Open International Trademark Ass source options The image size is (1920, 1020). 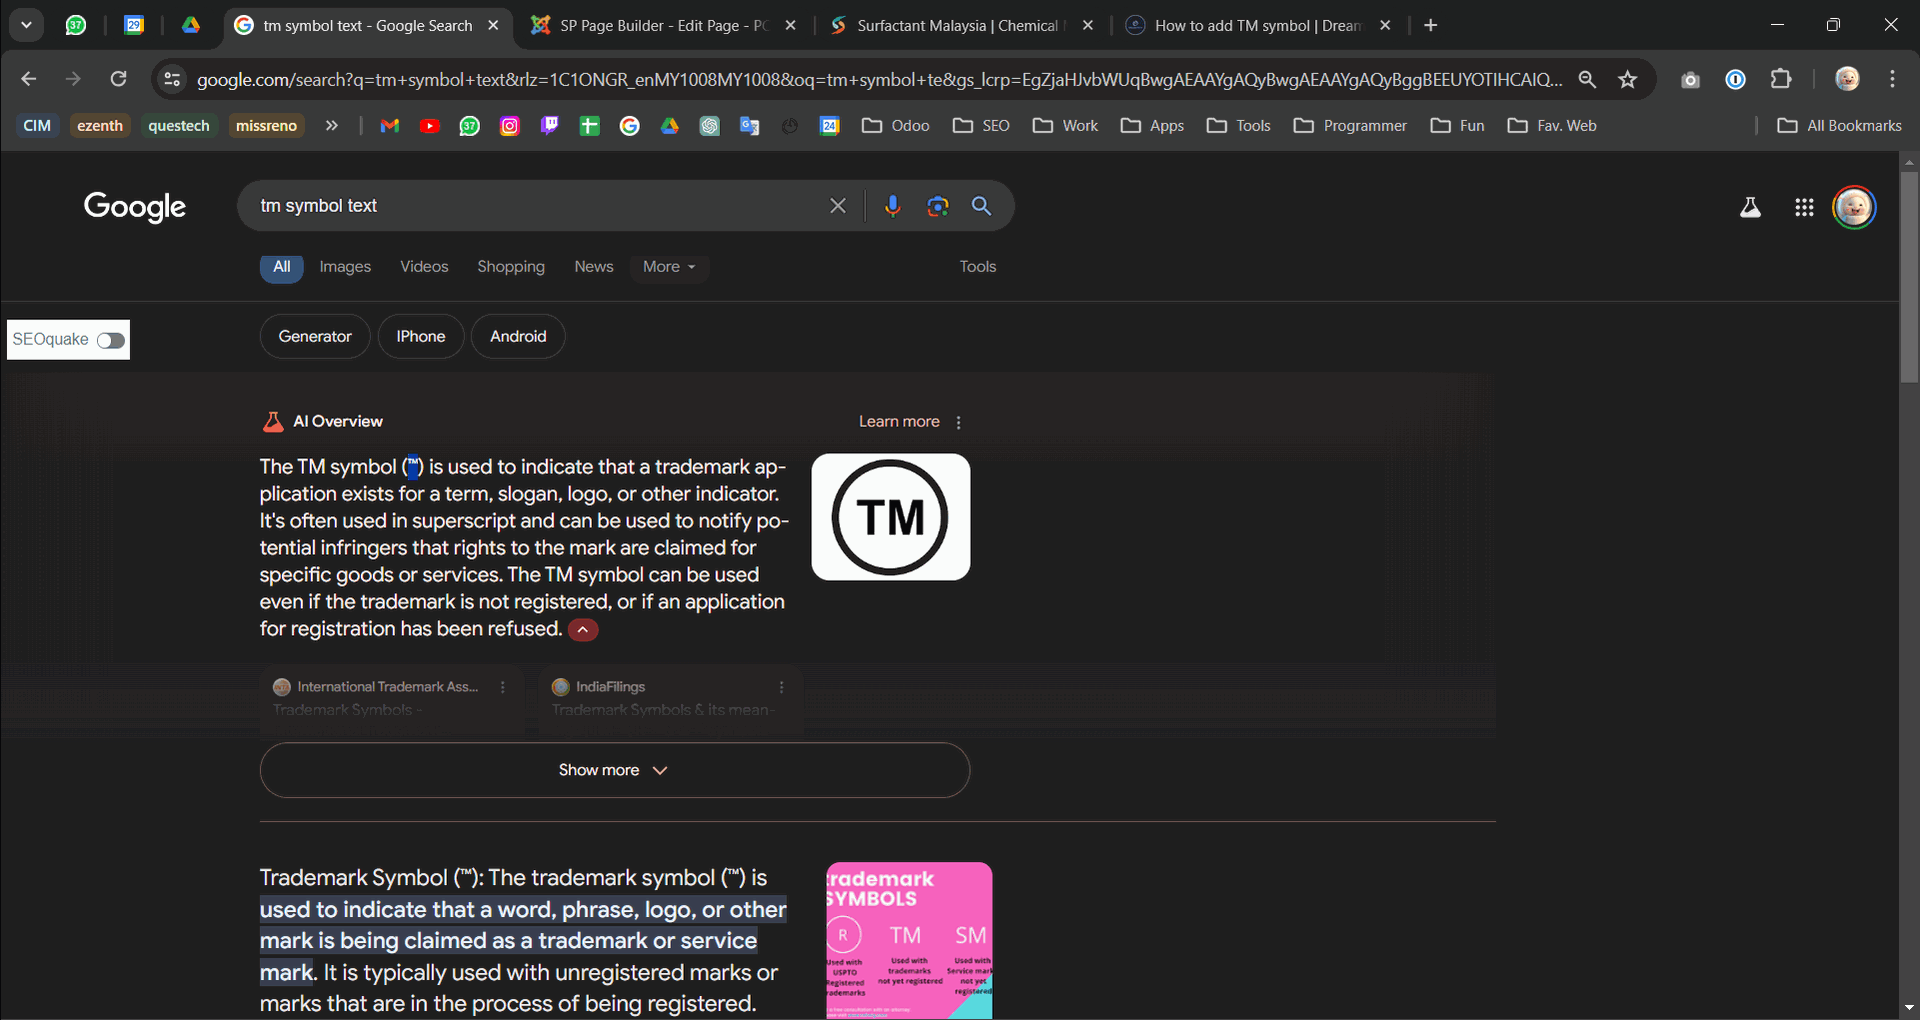point(503,687)
